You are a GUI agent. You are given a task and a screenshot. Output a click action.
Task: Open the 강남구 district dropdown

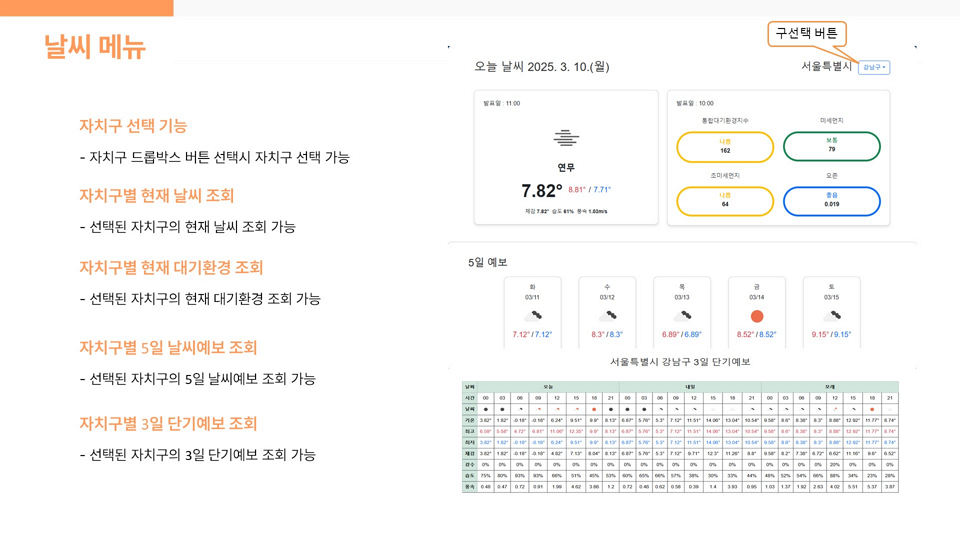pyautogui.click(x=874, y=67)
